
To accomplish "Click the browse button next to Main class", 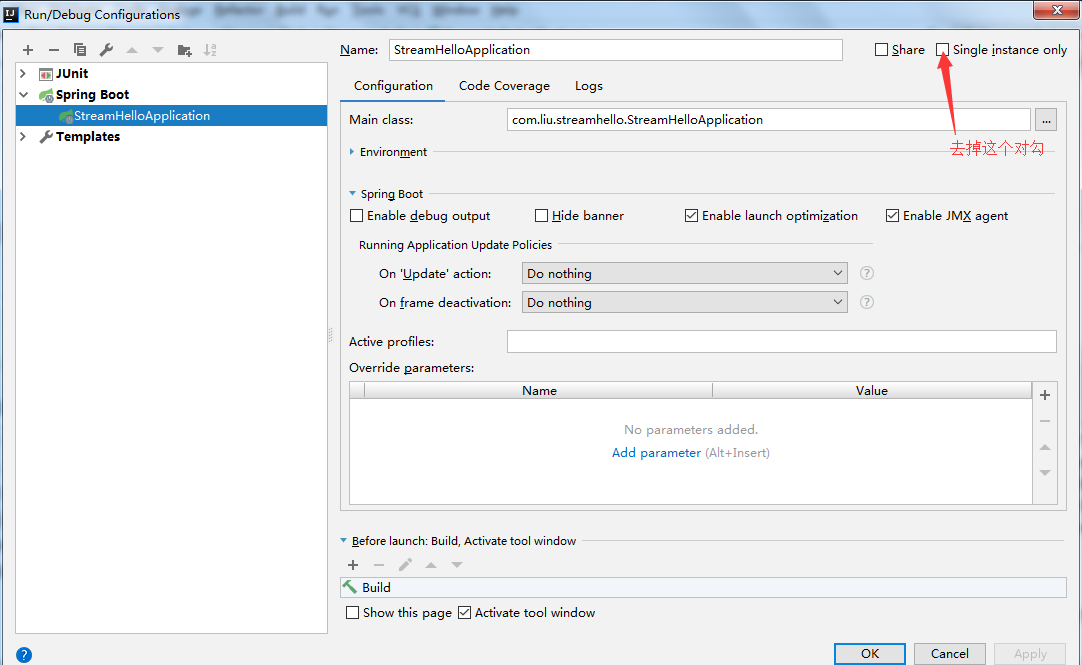I will [1046, 120].
